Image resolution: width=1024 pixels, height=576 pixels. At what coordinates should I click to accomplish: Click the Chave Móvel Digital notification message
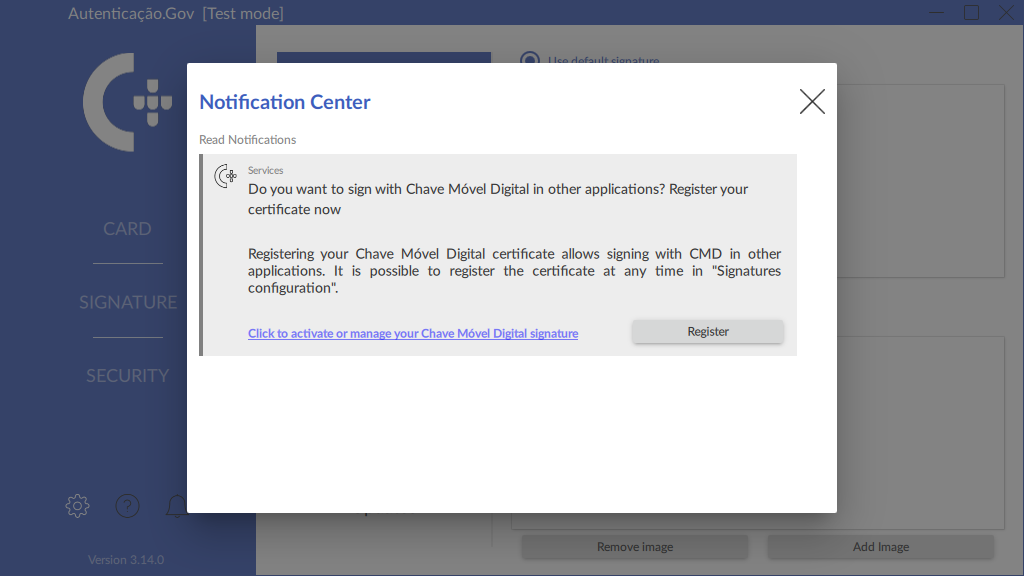click(x=498, y=198)
